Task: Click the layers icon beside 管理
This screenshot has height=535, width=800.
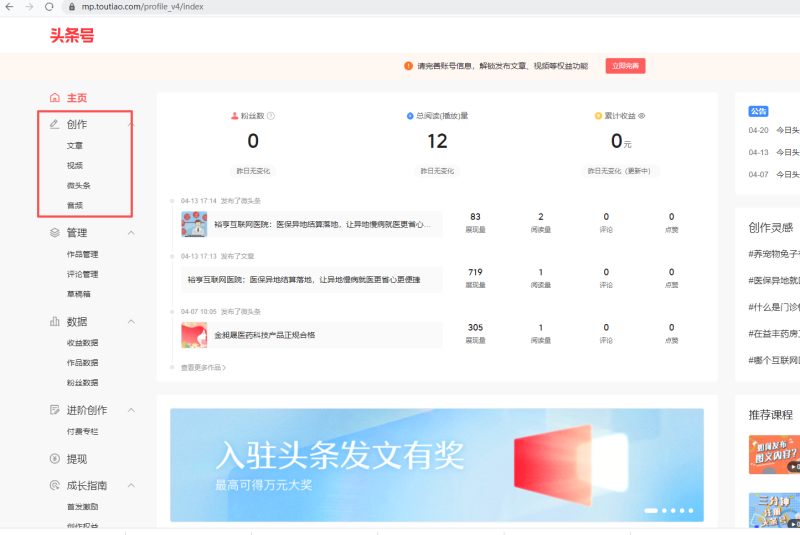Action: coord(55,233)
